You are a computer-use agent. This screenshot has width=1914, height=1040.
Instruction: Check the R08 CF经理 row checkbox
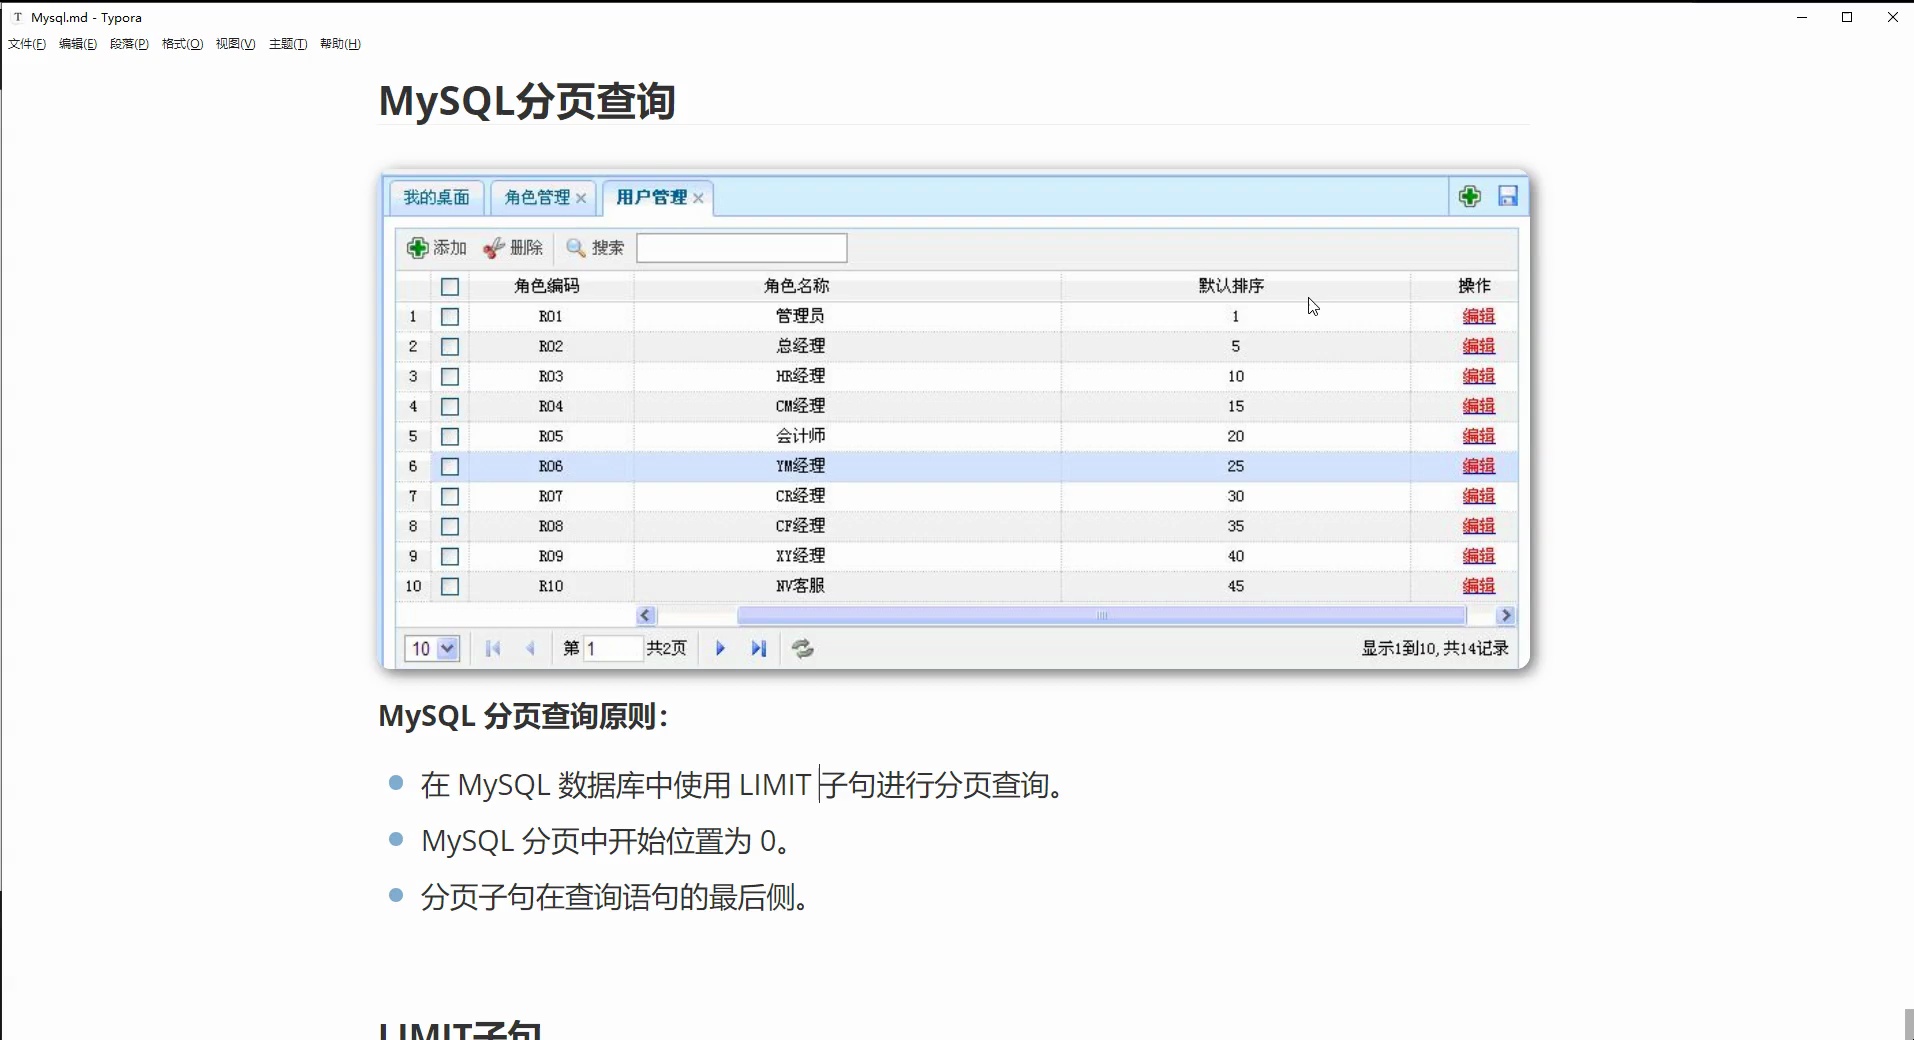click(450, 527)
